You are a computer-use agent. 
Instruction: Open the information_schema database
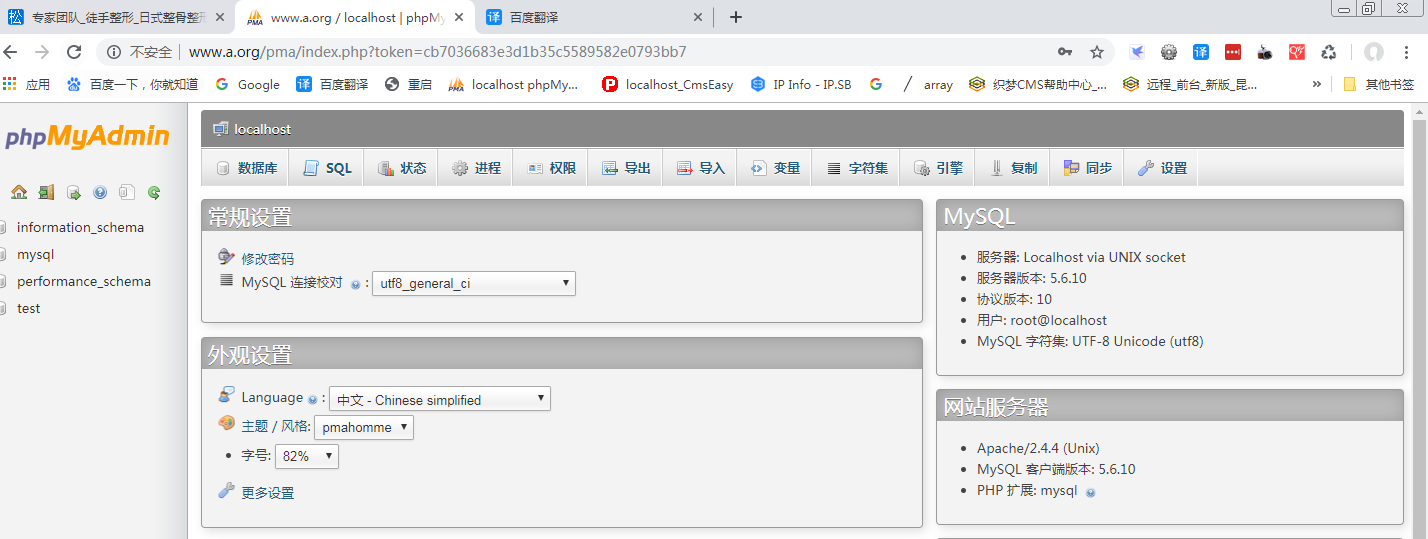click(x=80, y=227)
